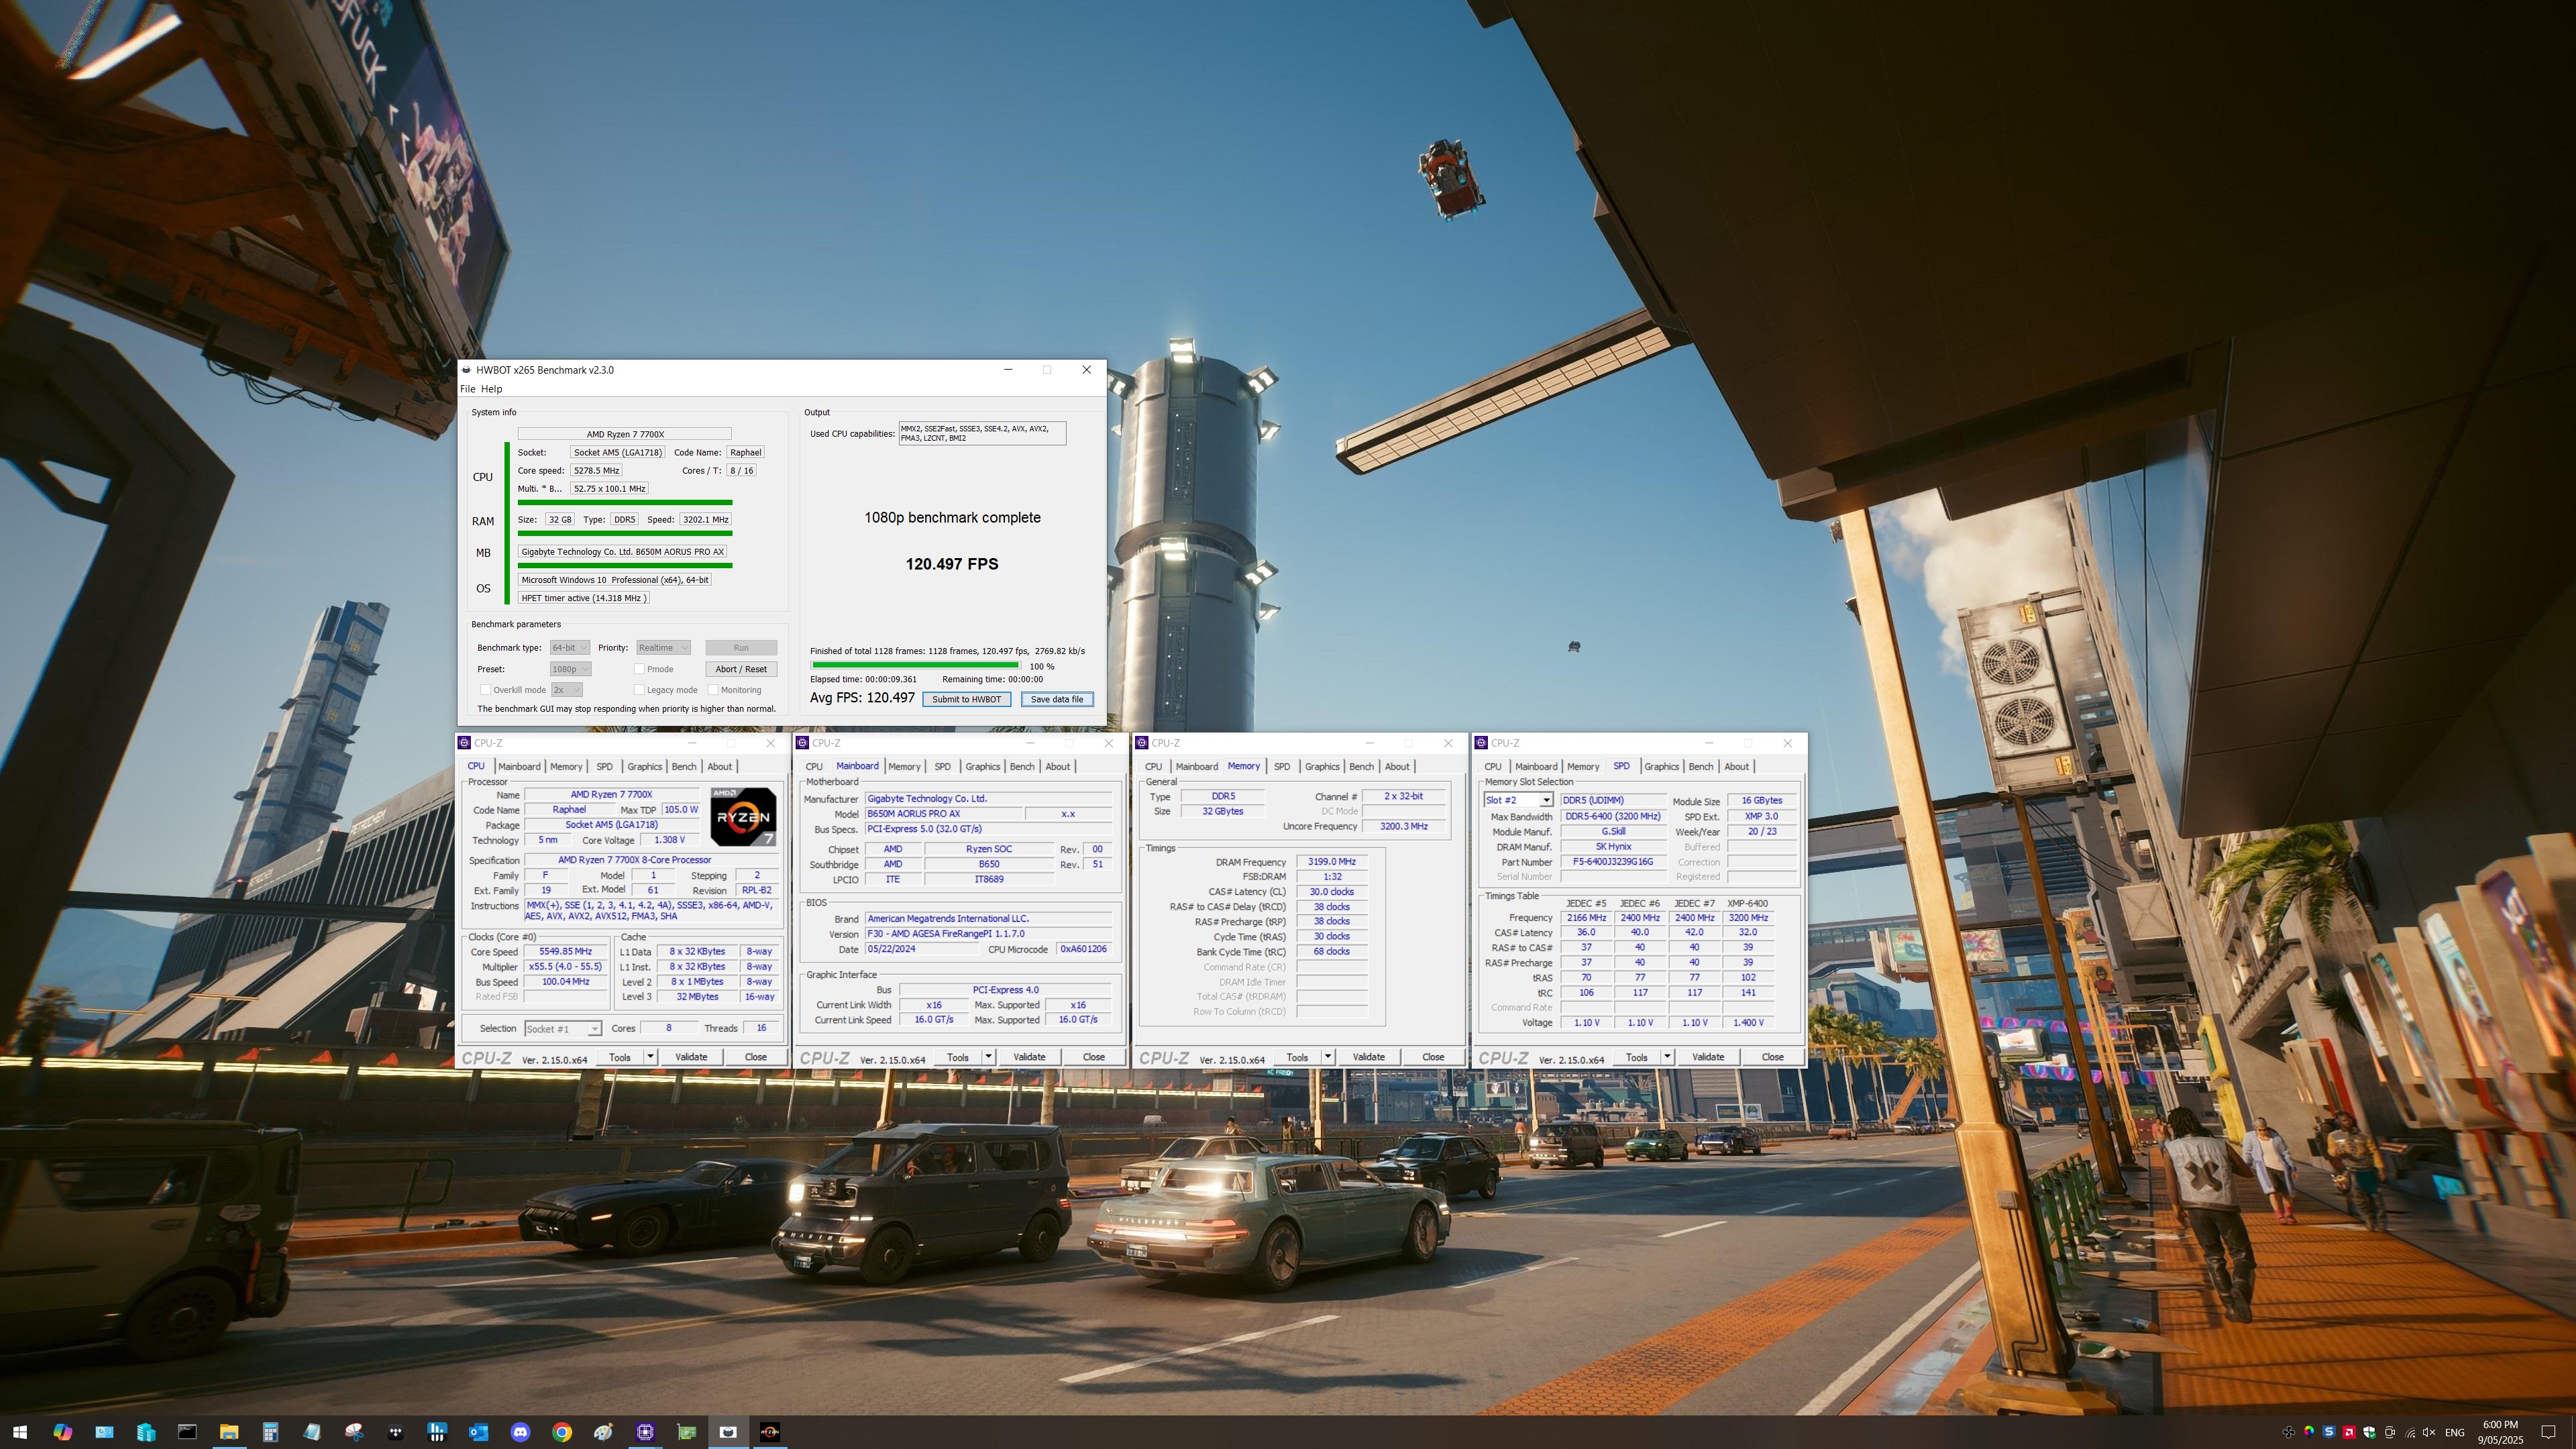Viewport: 2576px width, 1449px height.
Task: Click the Uncore Frequency 3200.3 MHz value
Action: [1404, 827]
